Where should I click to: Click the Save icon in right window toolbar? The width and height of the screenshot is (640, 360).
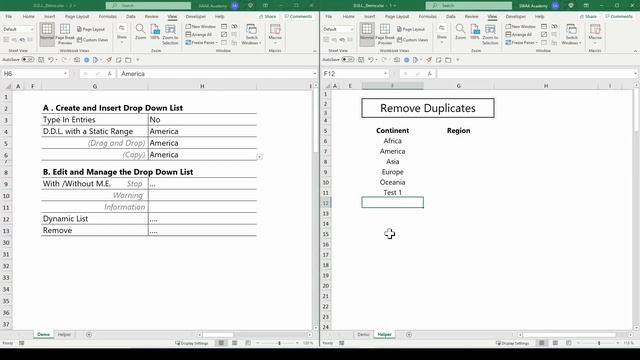tap(361, 60)
